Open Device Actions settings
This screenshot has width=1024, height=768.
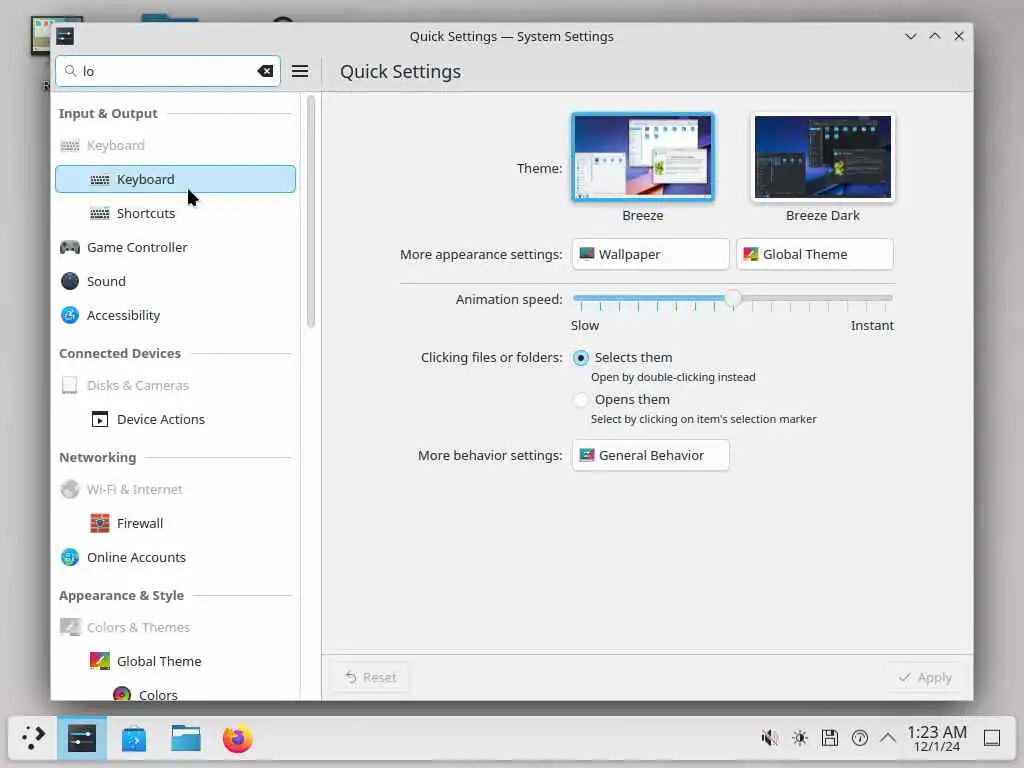coord(175,419)
